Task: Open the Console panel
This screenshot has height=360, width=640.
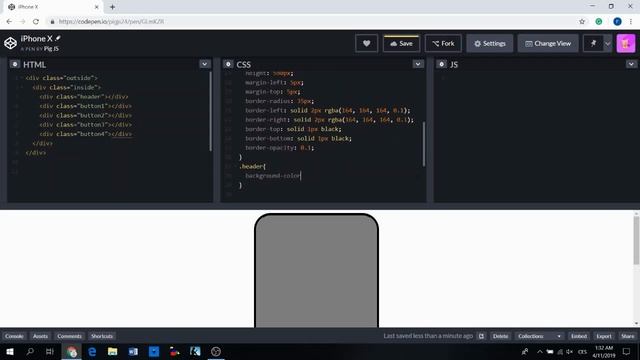Action: [14, 336]
